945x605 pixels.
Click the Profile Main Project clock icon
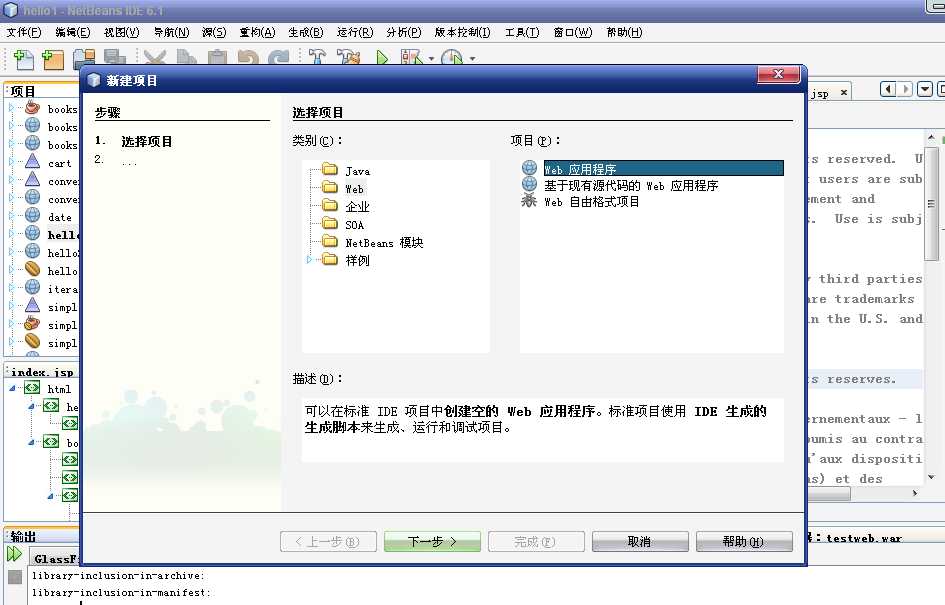tap(452, 58)
